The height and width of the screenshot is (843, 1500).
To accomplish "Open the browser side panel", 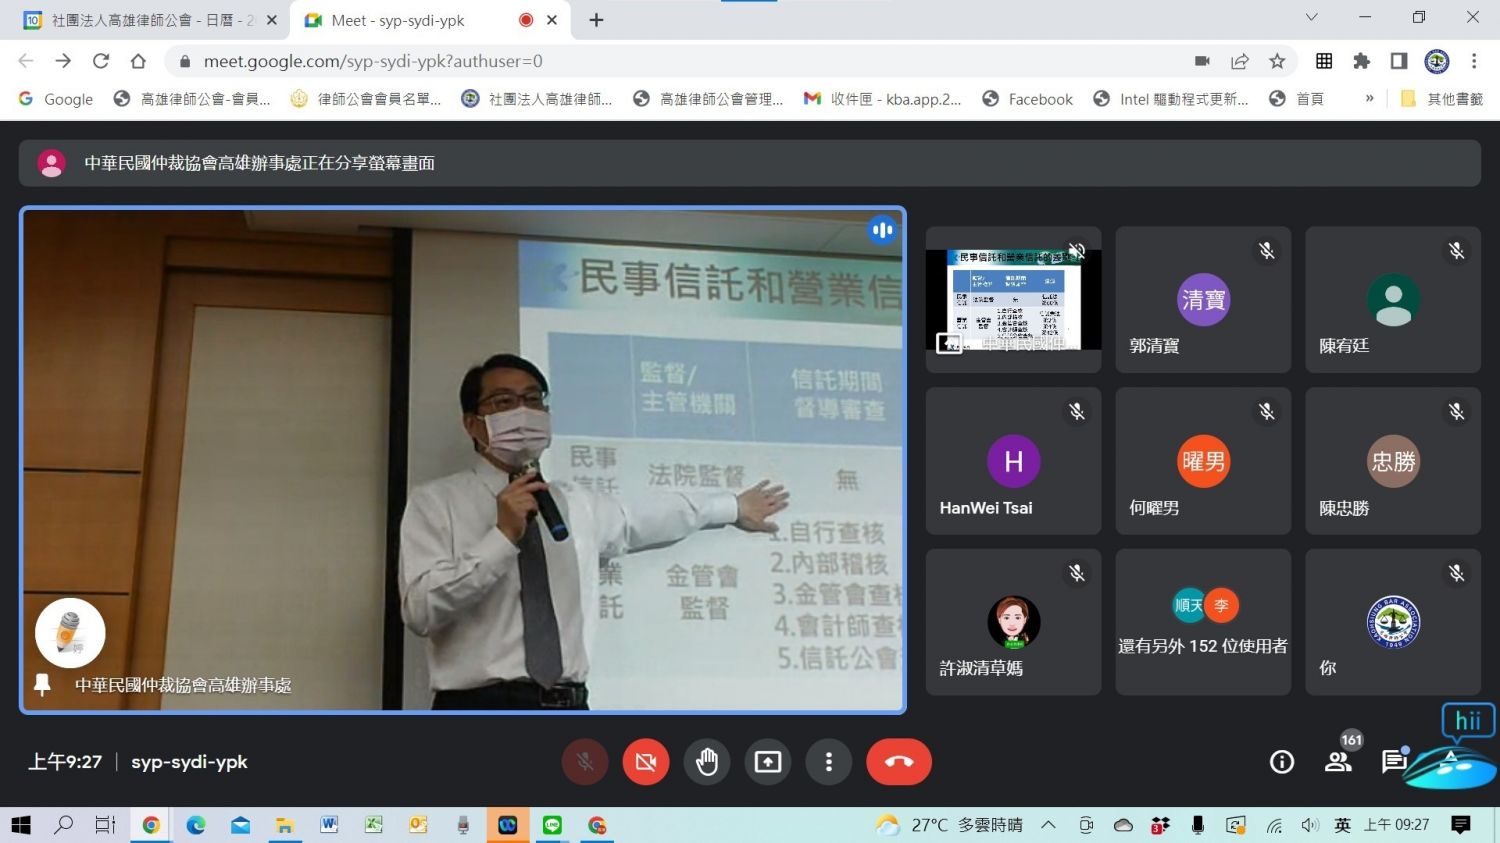I will click(x=1399, y=61).
